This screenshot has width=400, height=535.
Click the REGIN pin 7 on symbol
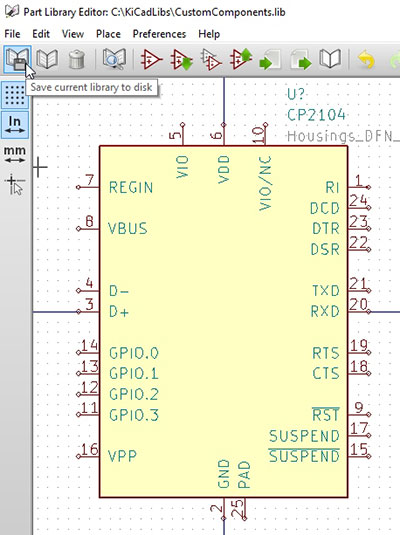point(88,187)
